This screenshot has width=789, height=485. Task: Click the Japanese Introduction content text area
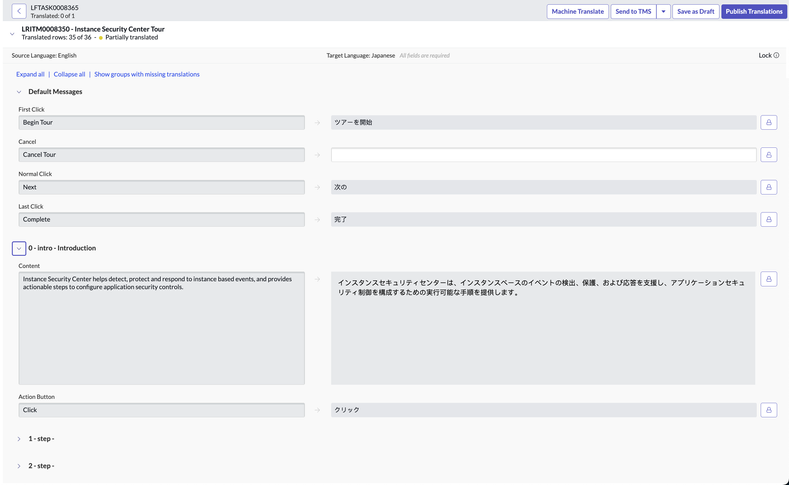pos(543,328)
